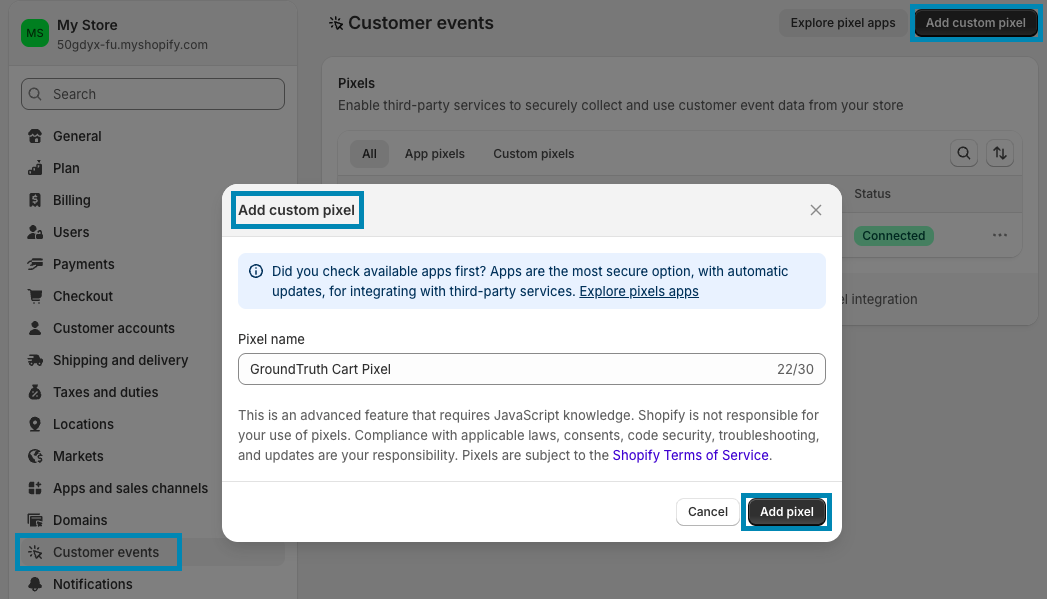Switch to the Custom pixels tab
This screenshot has width=1047, height=599.
[534, 154]
